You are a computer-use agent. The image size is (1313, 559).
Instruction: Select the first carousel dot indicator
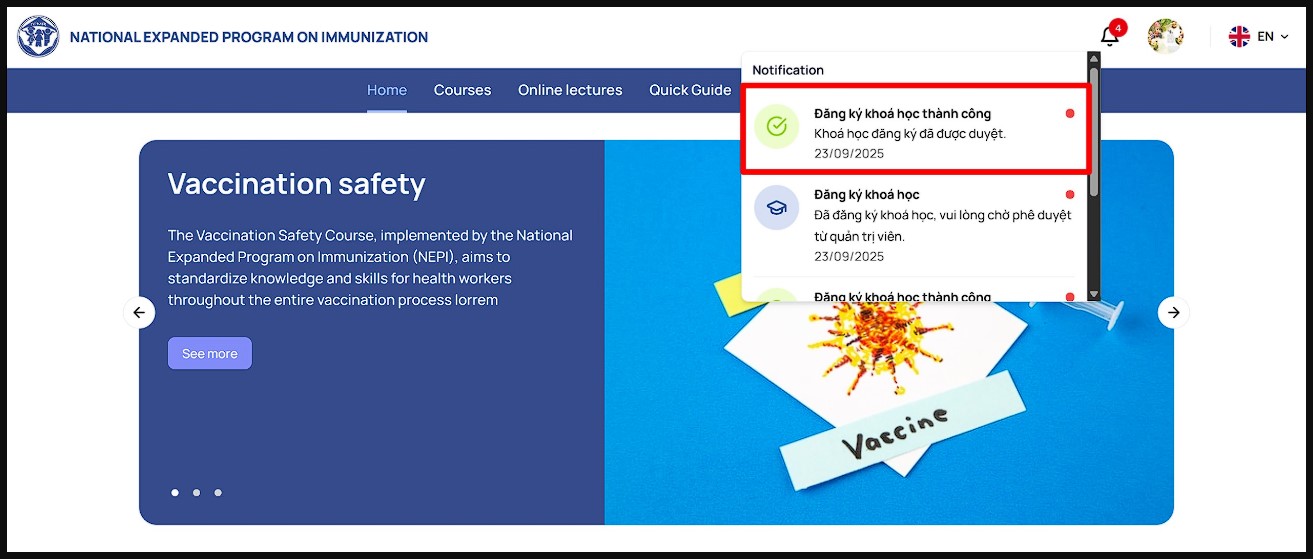[175, 493]
